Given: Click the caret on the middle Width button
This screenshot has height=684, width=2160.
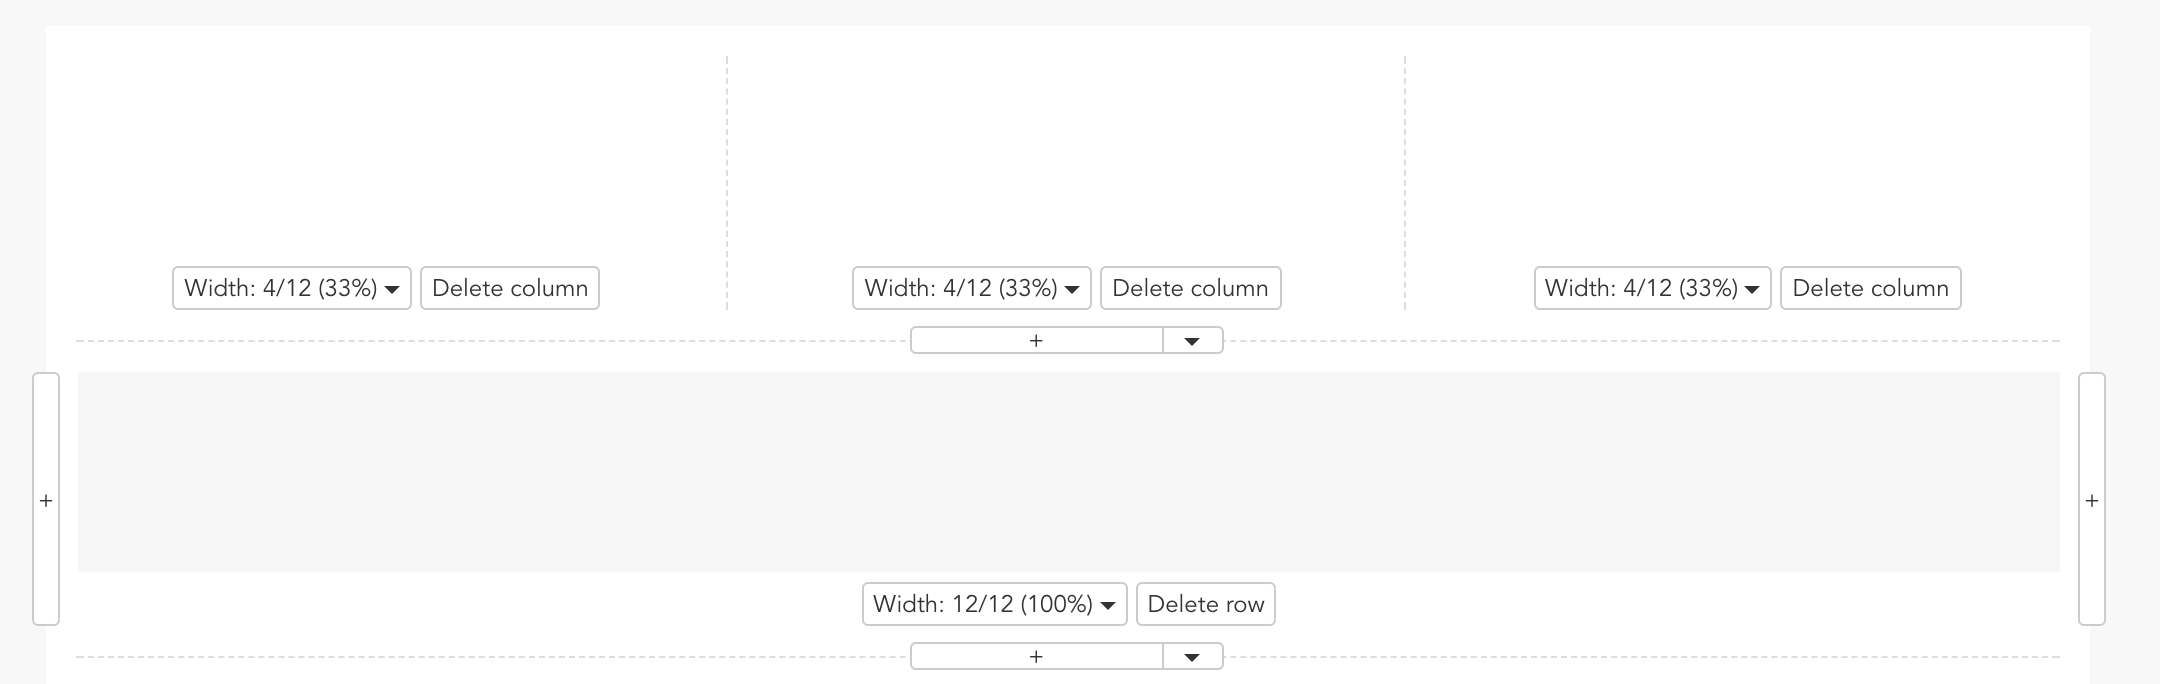Looking at the screenshot, I should point(1072,288).
